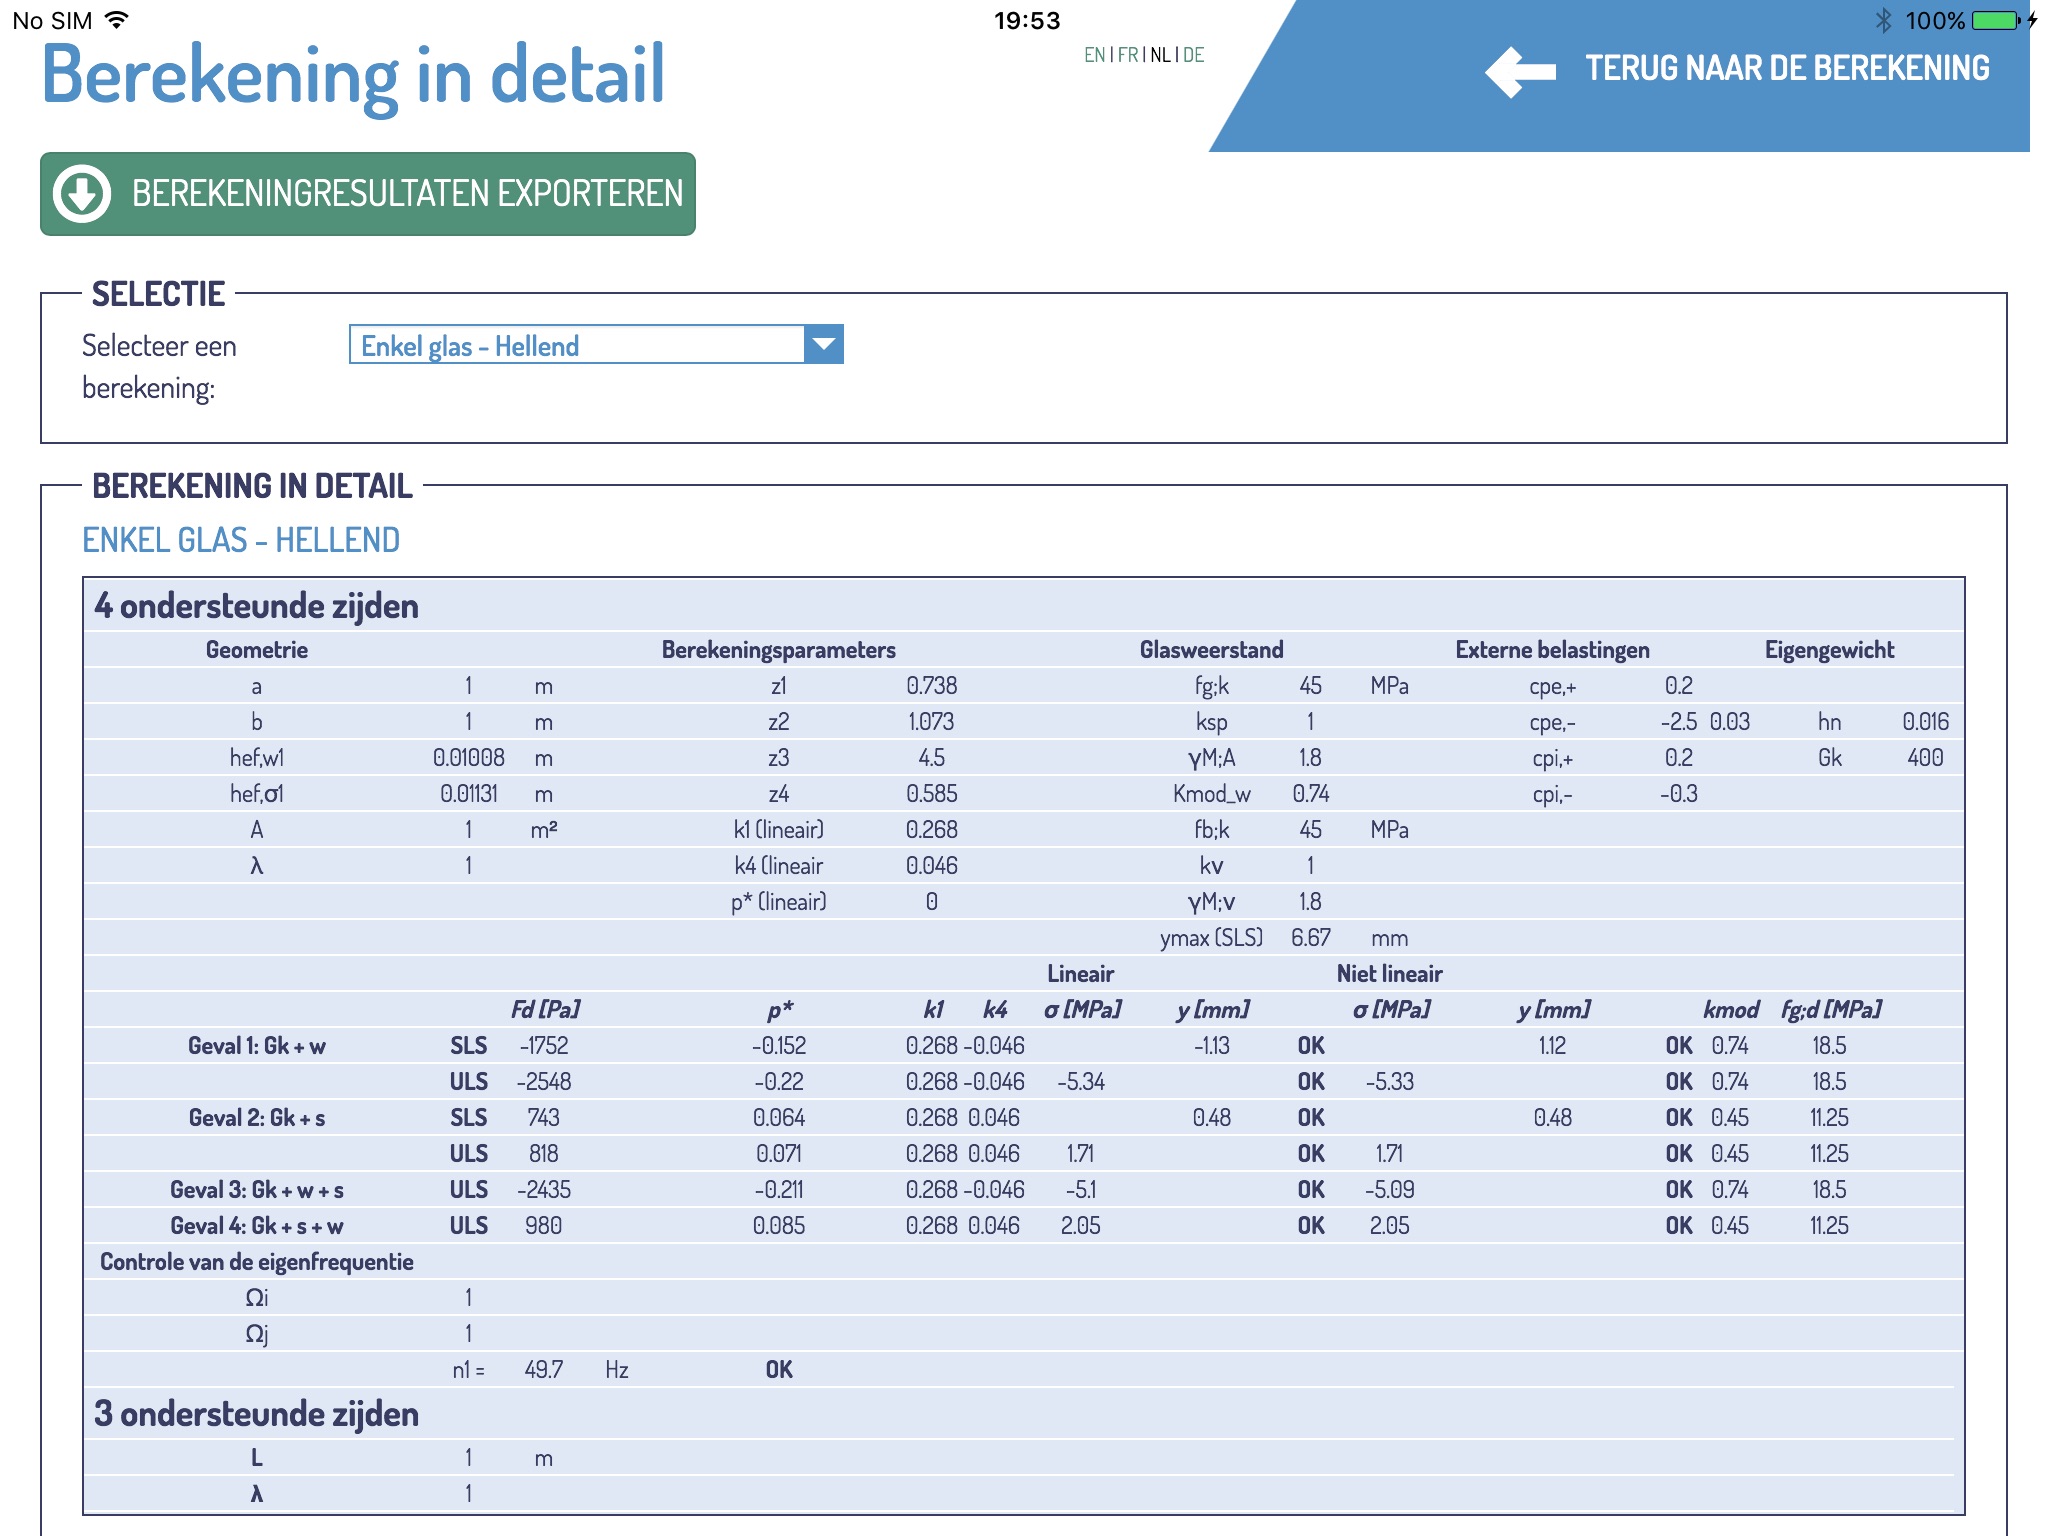Click the Geometrie column header
The height and width of the screenshot is (1536, 2048).
257,650
